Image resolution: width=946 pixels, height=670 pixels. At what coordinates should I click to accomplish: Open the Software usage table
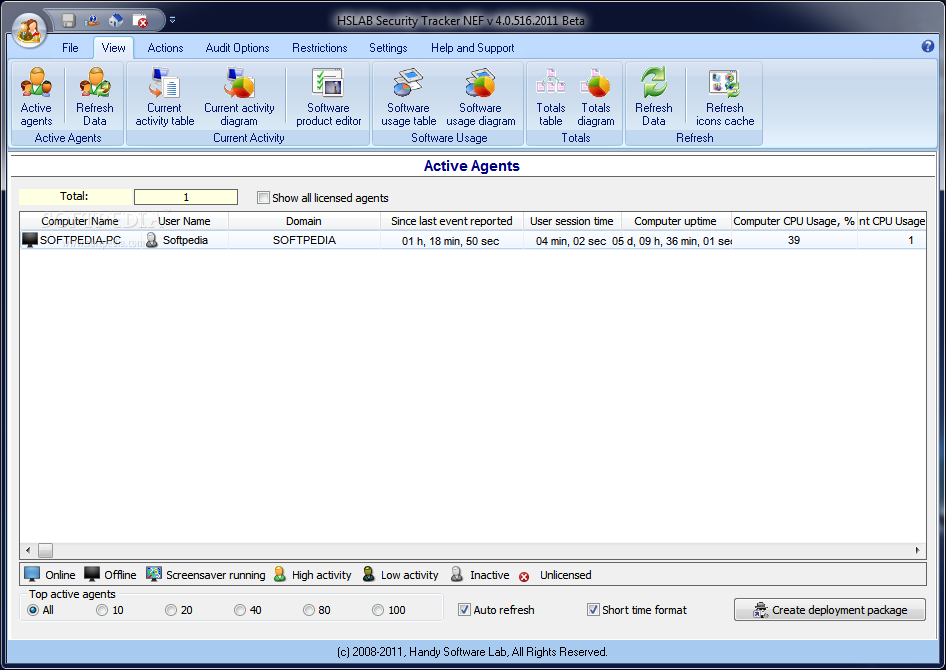408,96
